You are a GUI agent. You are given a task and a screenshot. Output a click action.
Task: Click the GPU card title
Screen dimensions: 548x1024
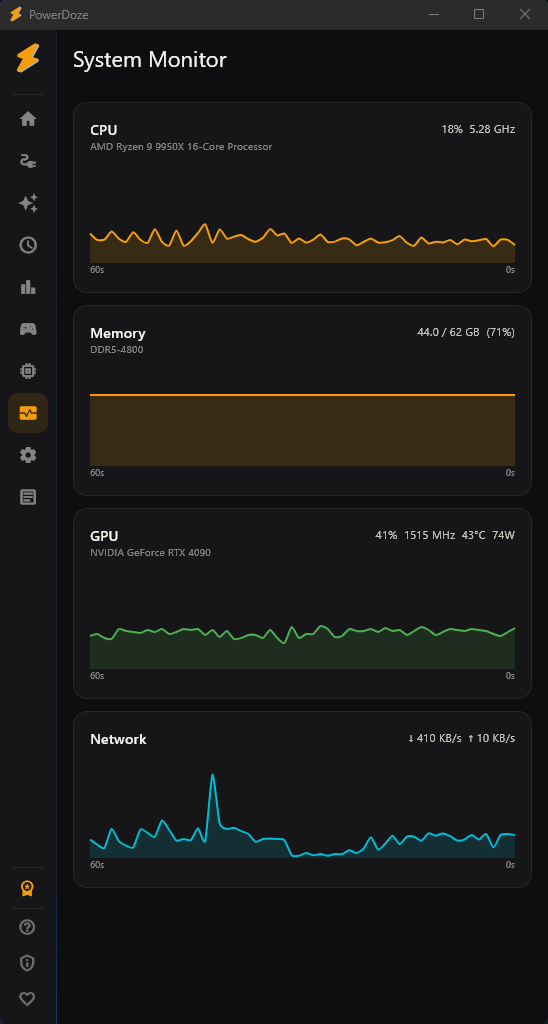coord(104,536)
